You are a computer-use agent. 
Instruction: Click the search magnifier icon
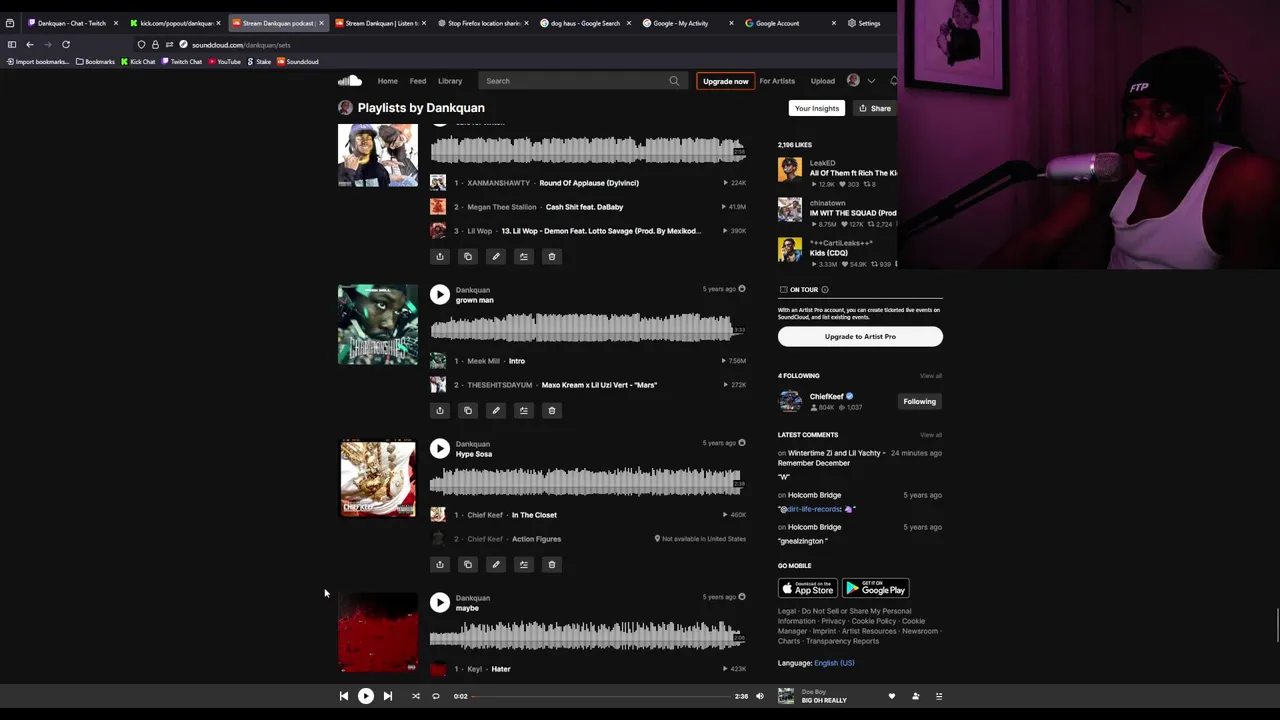coord(674,81)
